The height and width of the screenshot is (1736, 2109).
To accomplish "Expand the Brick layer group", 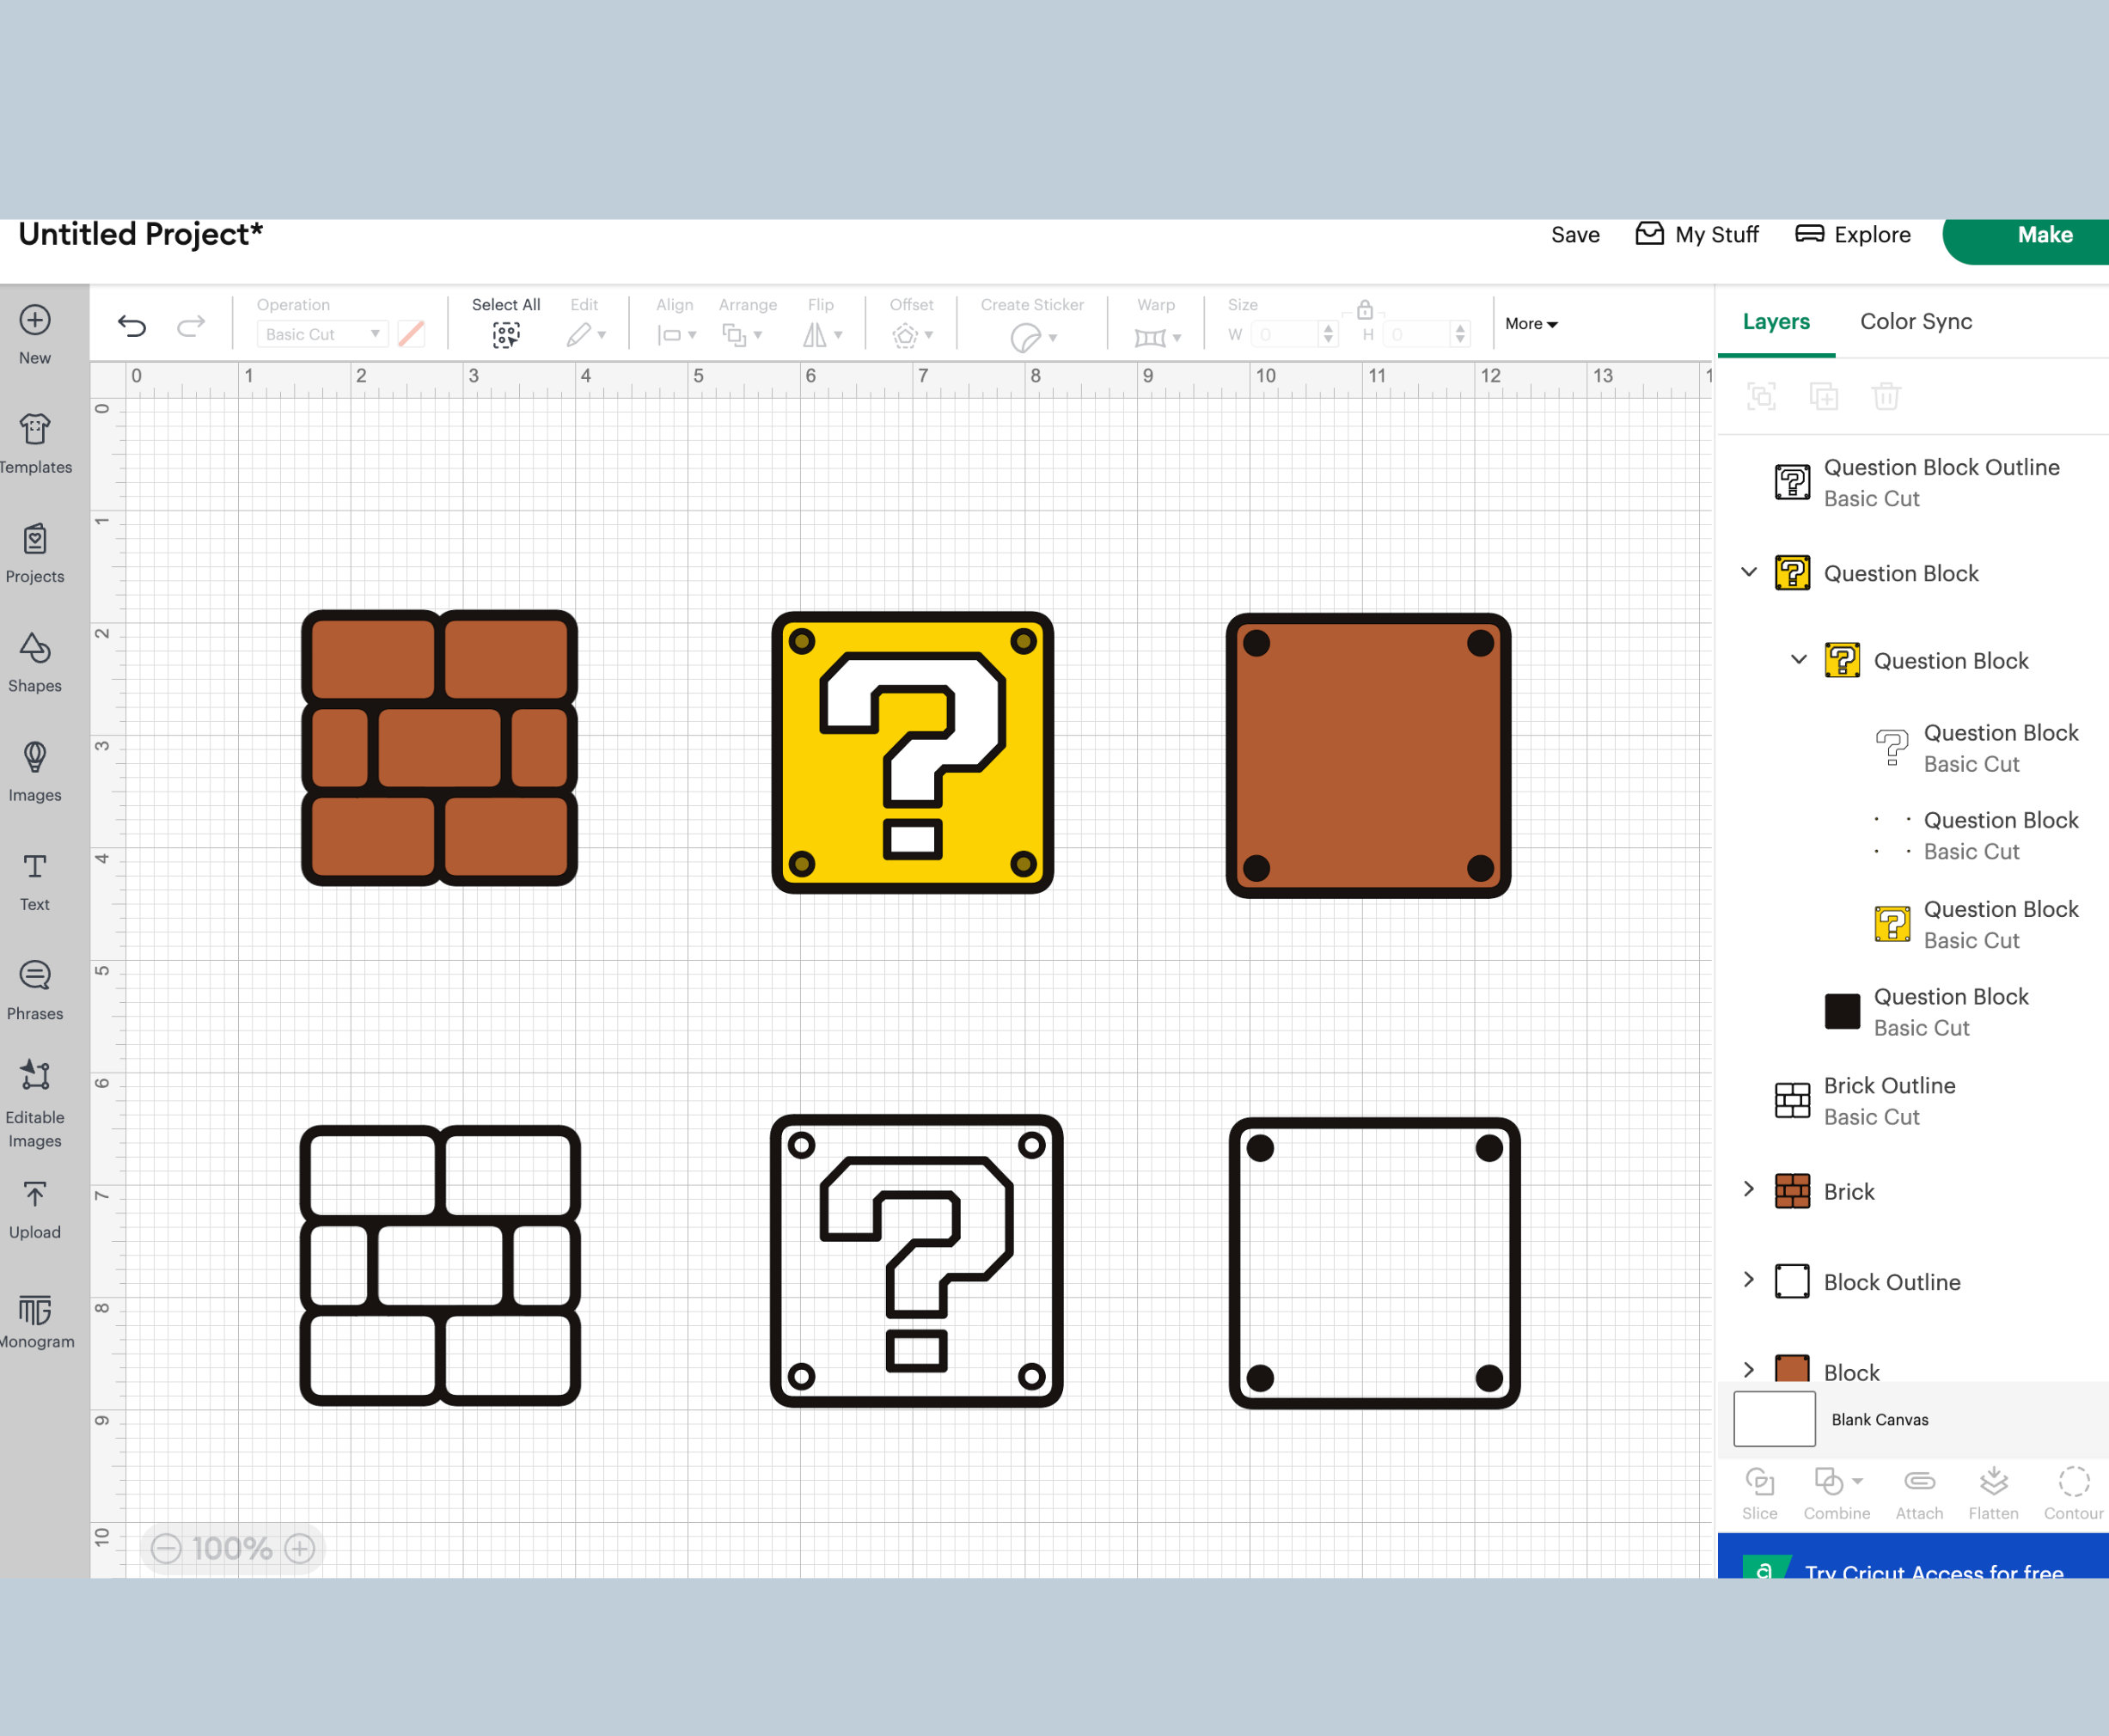I will click(1748, 1190).
